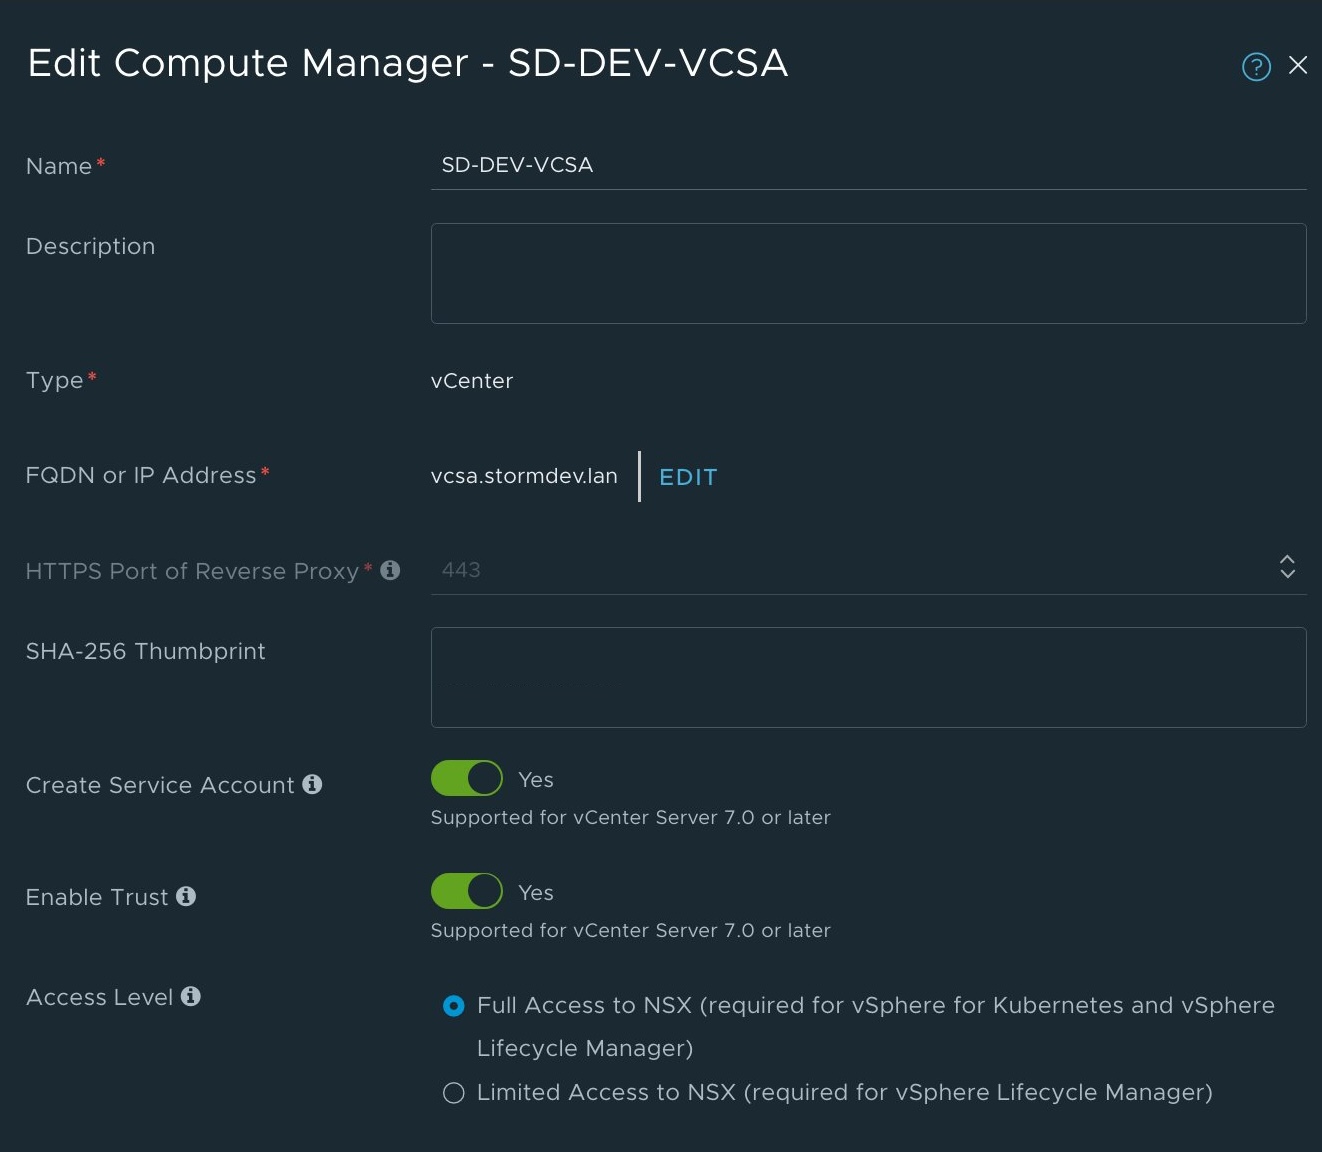
Task: Click the dialog title SD-DEV-VCSA heading
Action: pyautogui.click(x=407, y=63)
